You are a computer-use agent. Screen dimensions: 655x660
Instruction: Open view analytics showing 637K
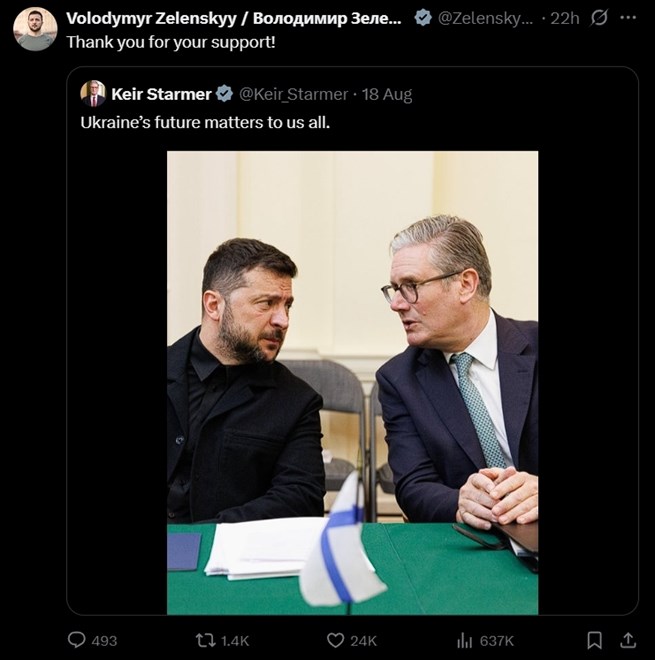coord(465,640)
